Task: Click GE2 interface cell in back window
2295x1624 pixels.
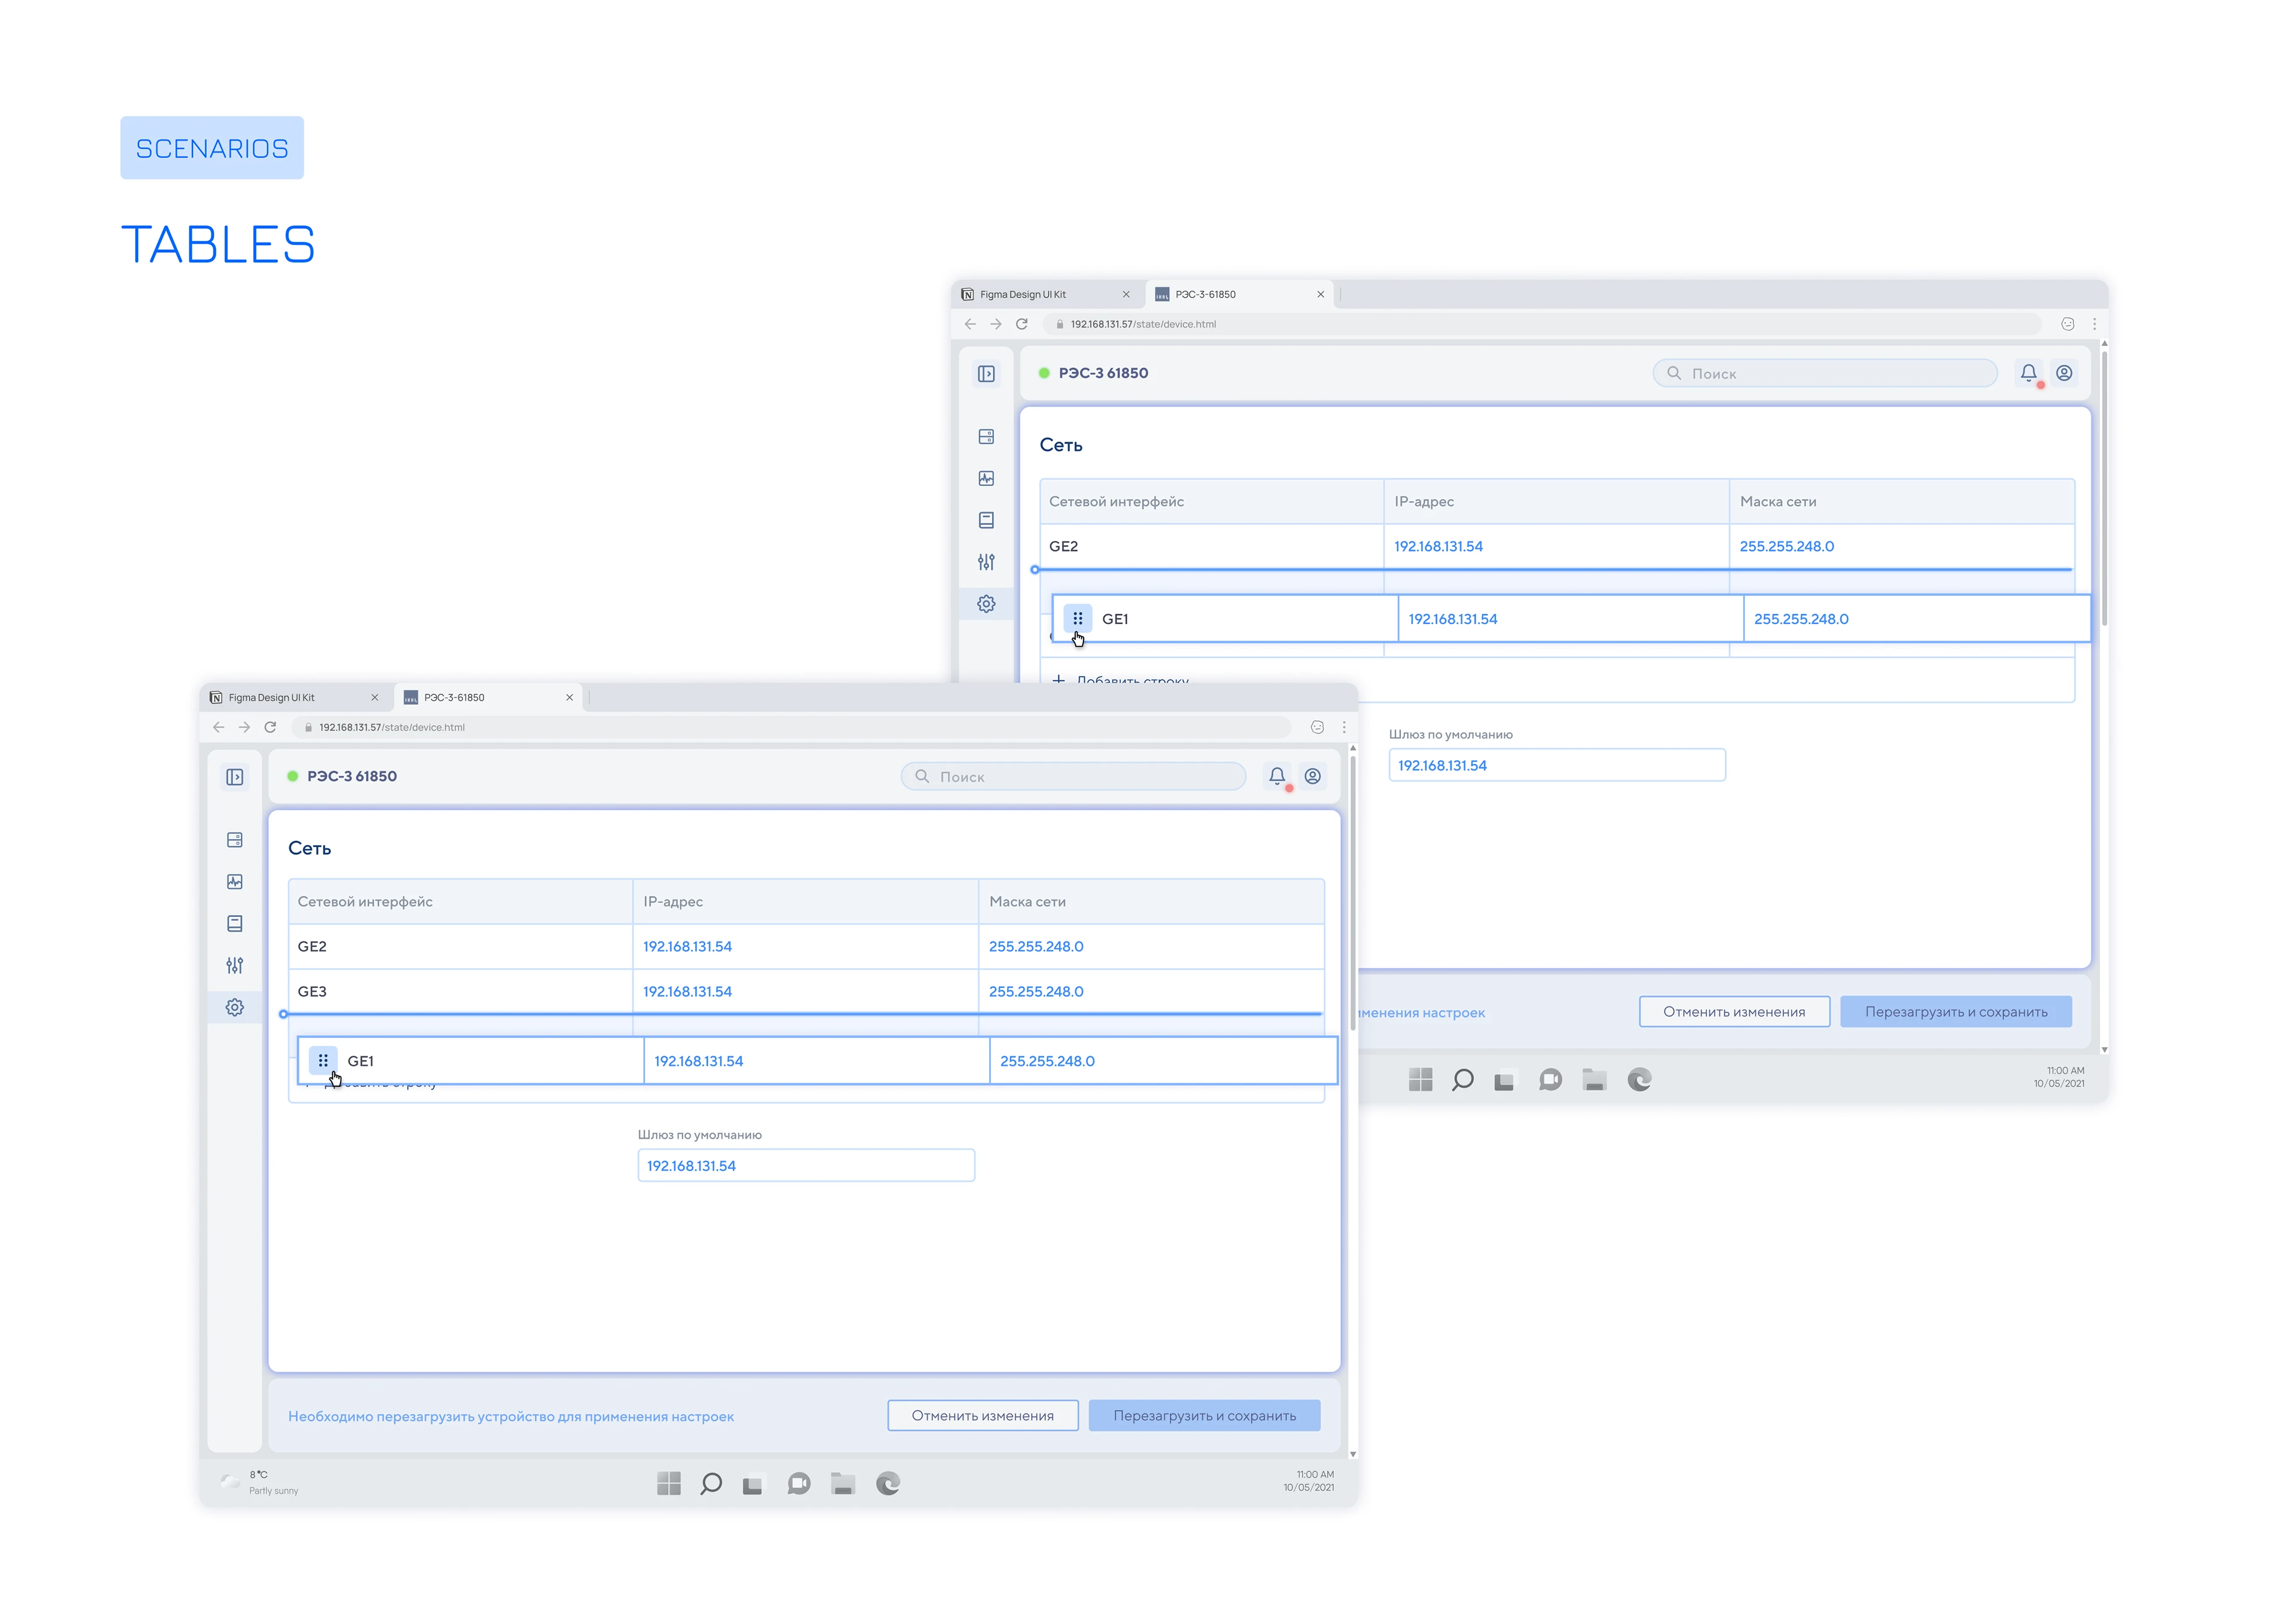Action: coord(1212,547)
